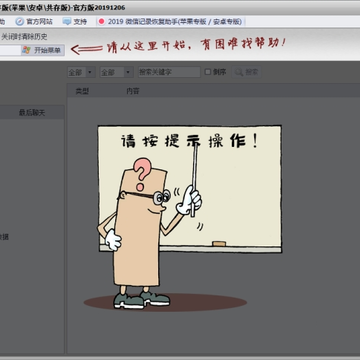
Task: Open the 支持 support chat item
Action: [75, 22]
